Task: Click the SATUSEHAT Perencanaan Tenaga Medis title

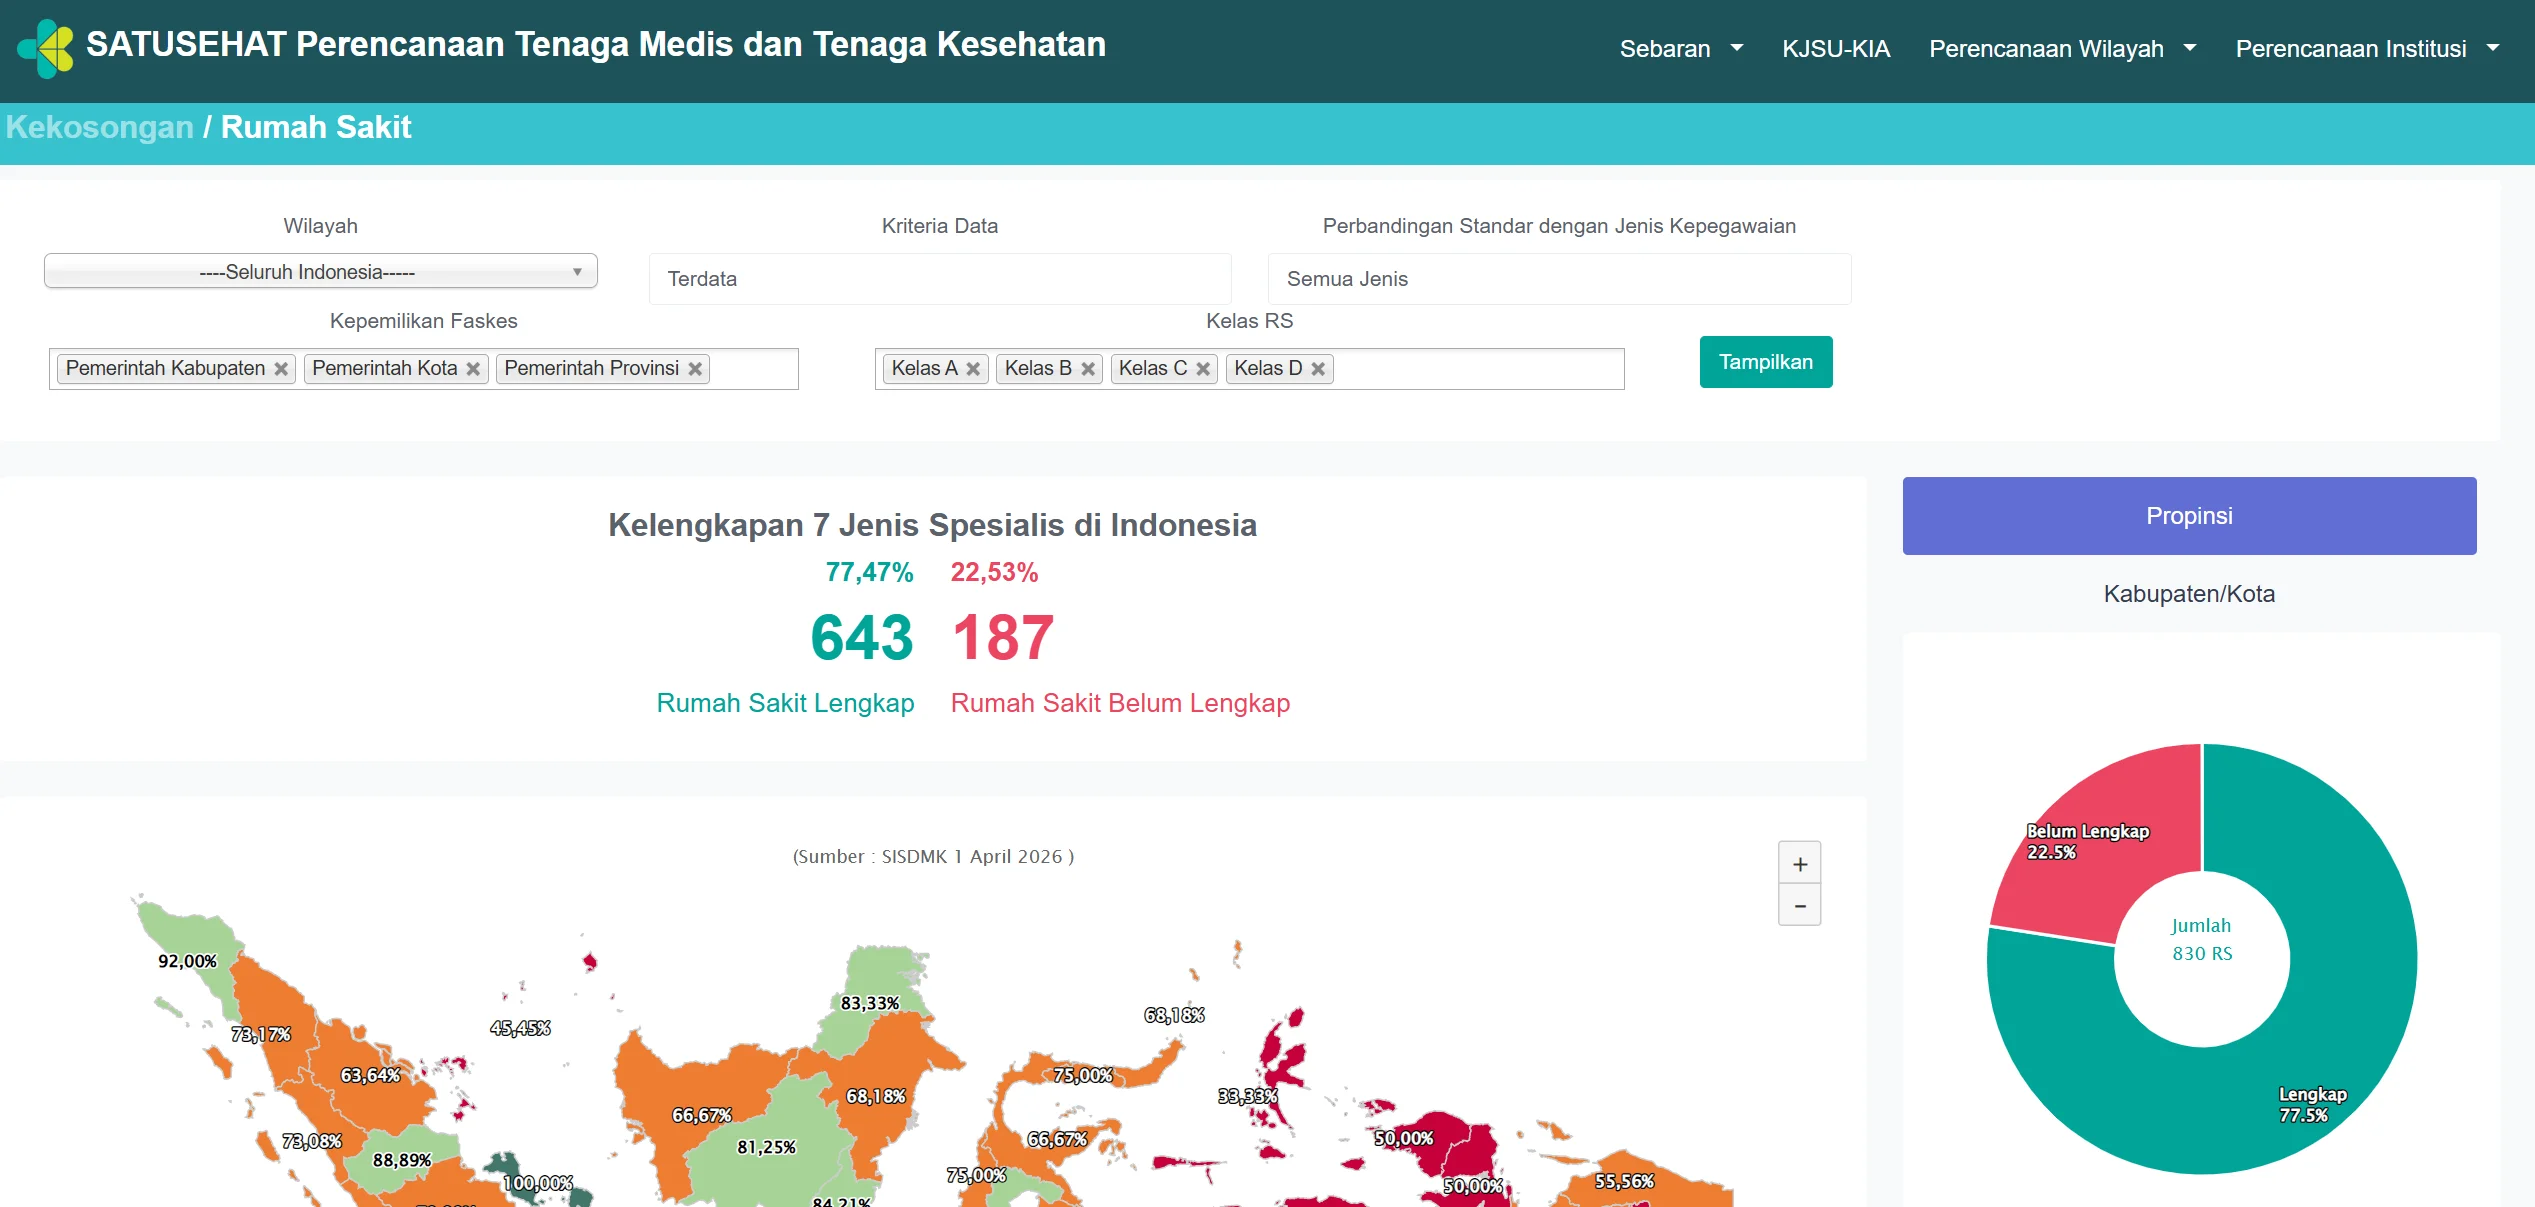Action: click(596, 45)
